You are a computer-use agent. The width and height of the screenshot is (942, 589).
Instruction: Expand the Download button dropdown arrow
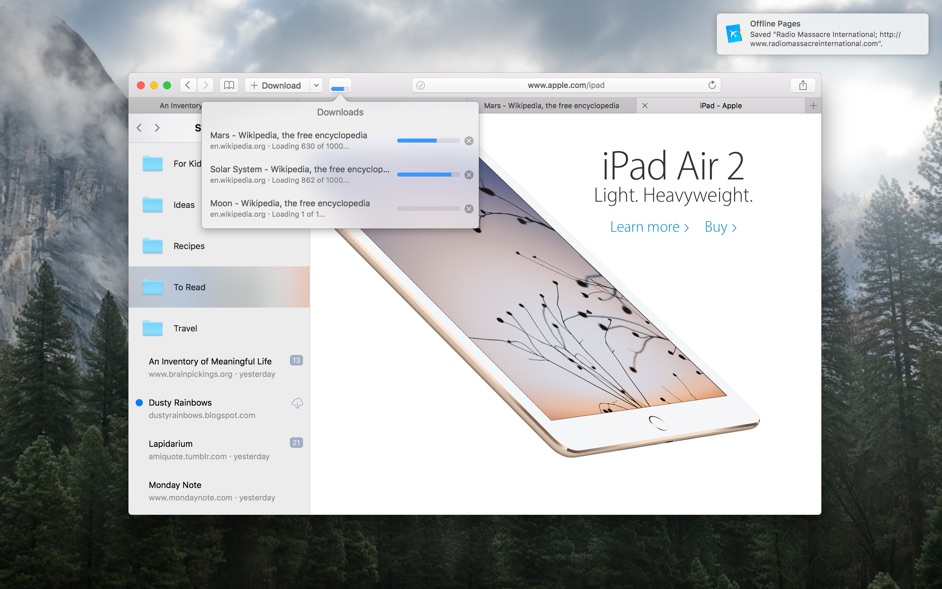(x=316, y=85)
